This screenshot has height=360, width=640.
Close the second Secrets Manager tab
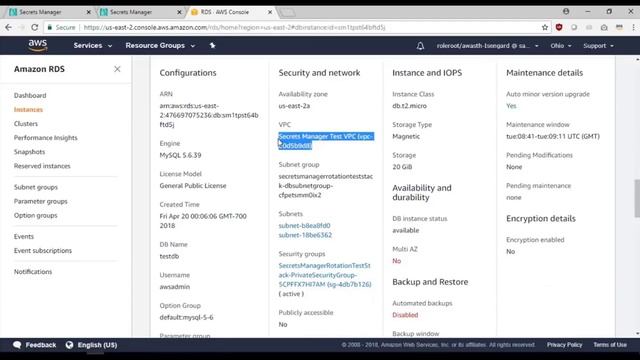click(179, 12)
